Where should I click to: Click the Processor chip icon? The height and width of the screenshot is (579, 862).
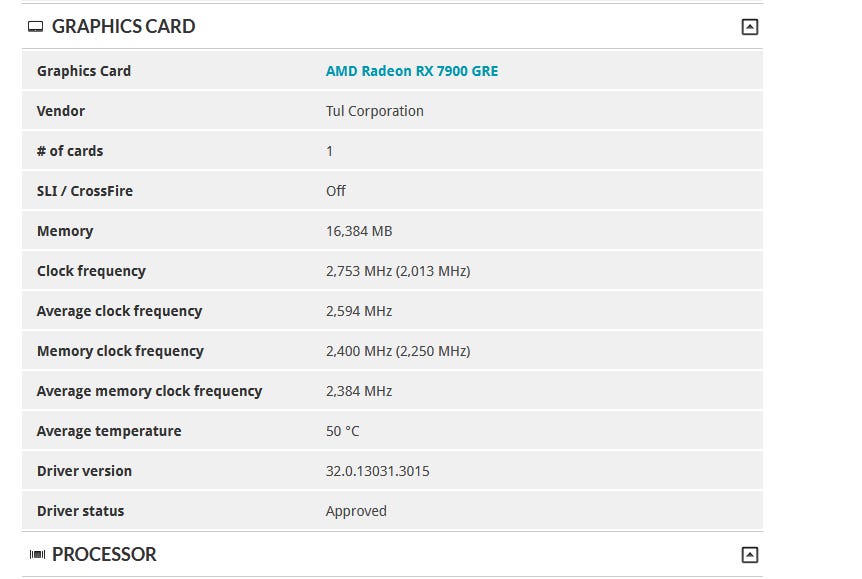coord(37,554)
